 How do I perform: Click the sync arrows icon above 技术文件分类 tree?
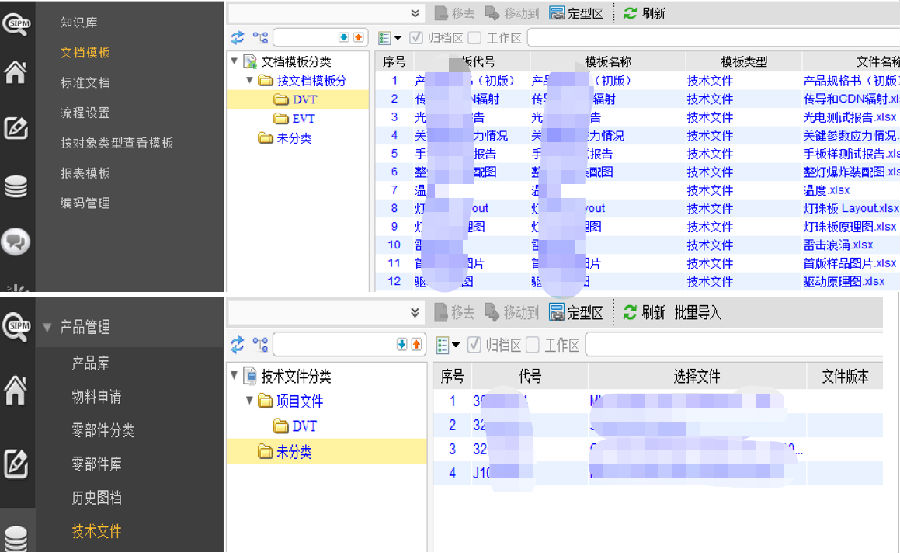click(238, 345)
